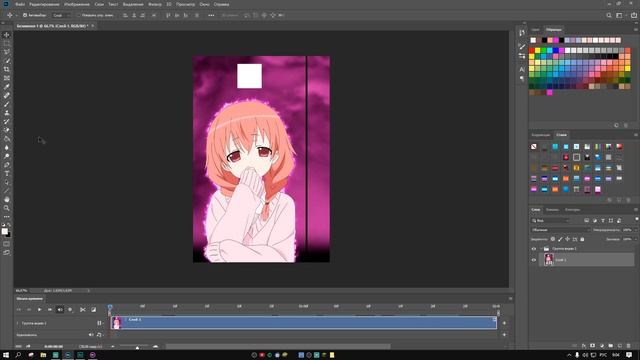
Task: Create a new group with the folder icon
Action: click(611, 346)
